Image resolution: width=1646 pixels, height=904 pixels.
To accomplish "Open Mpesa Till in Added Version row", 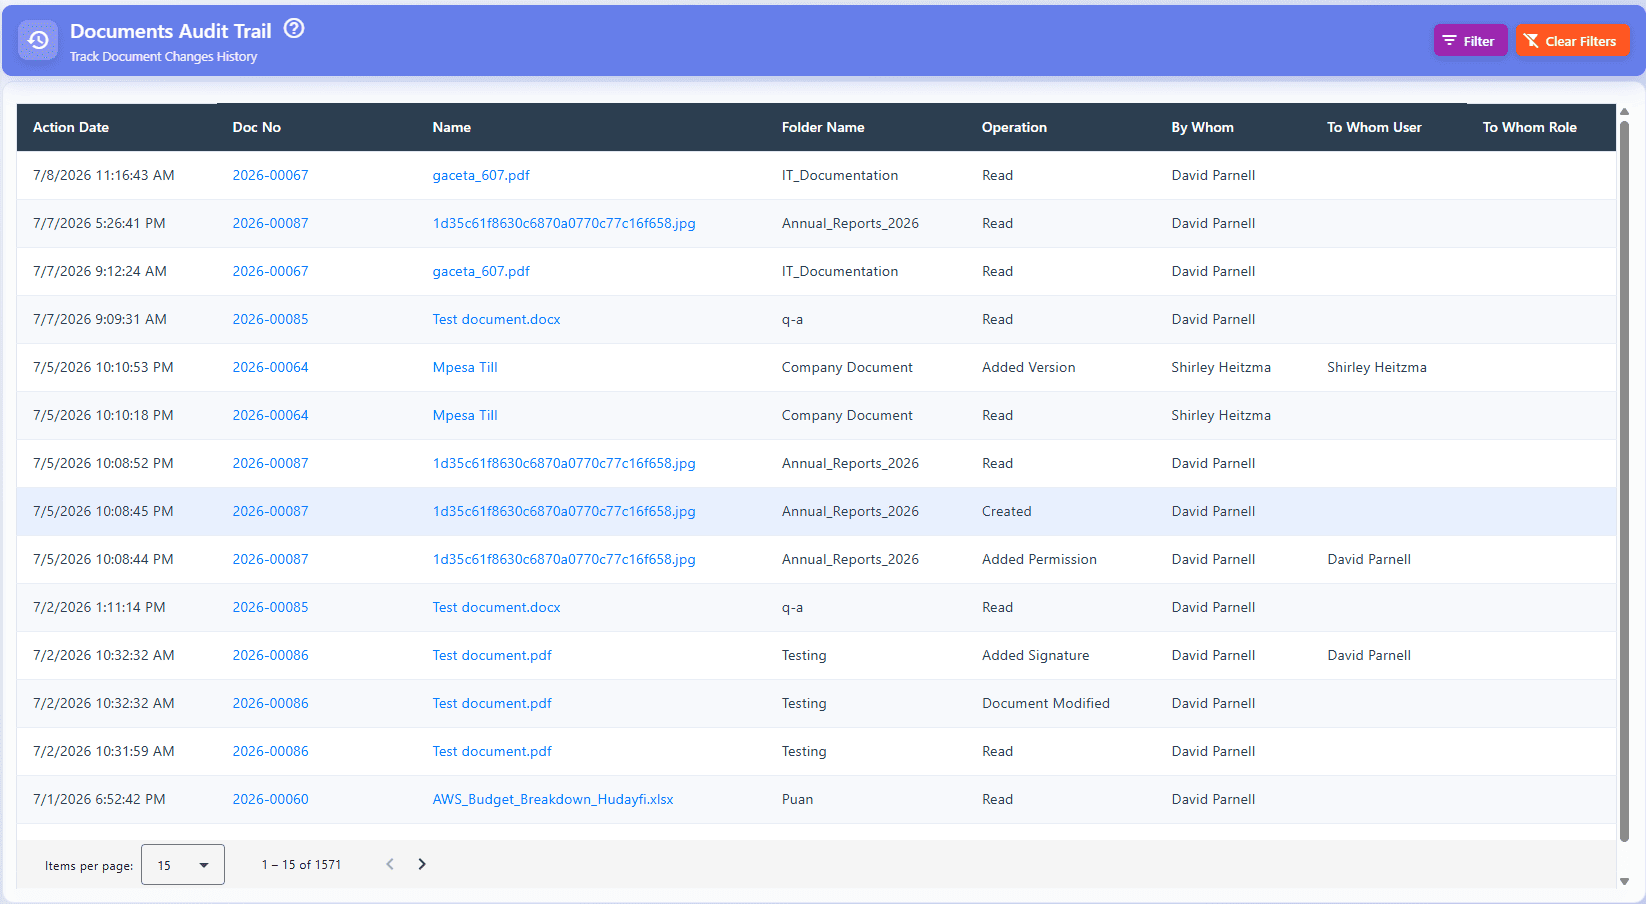I will [x=465, y=367].
